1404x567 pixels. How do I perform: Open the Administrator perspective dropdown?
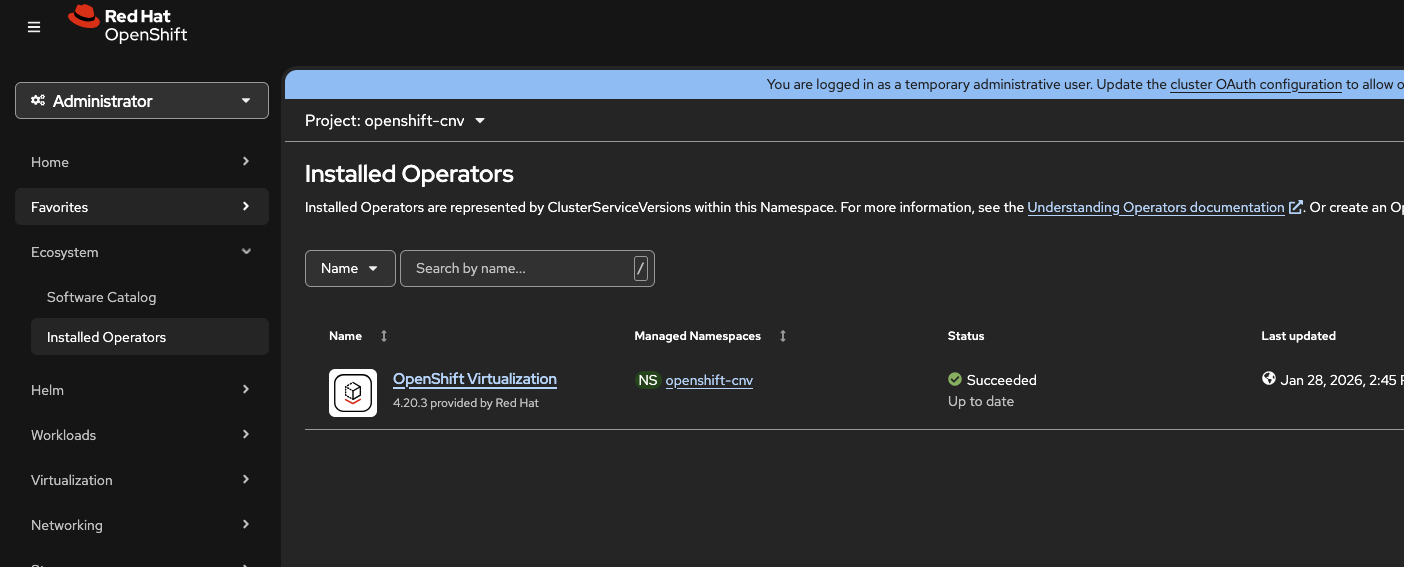click(142, 101)
